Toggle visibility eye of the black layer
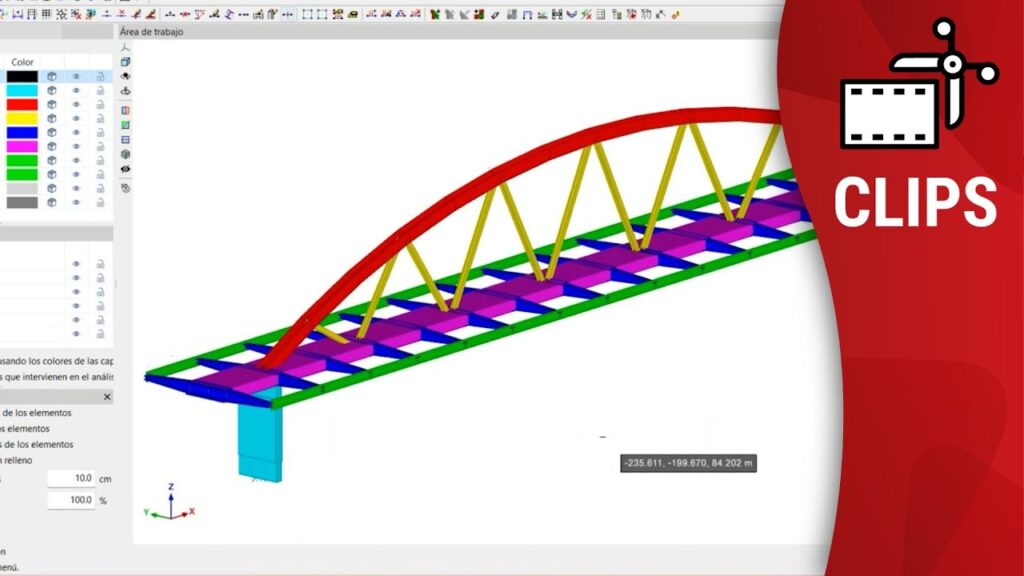Viewport: 1024px width, 576px height. point(75,76)
